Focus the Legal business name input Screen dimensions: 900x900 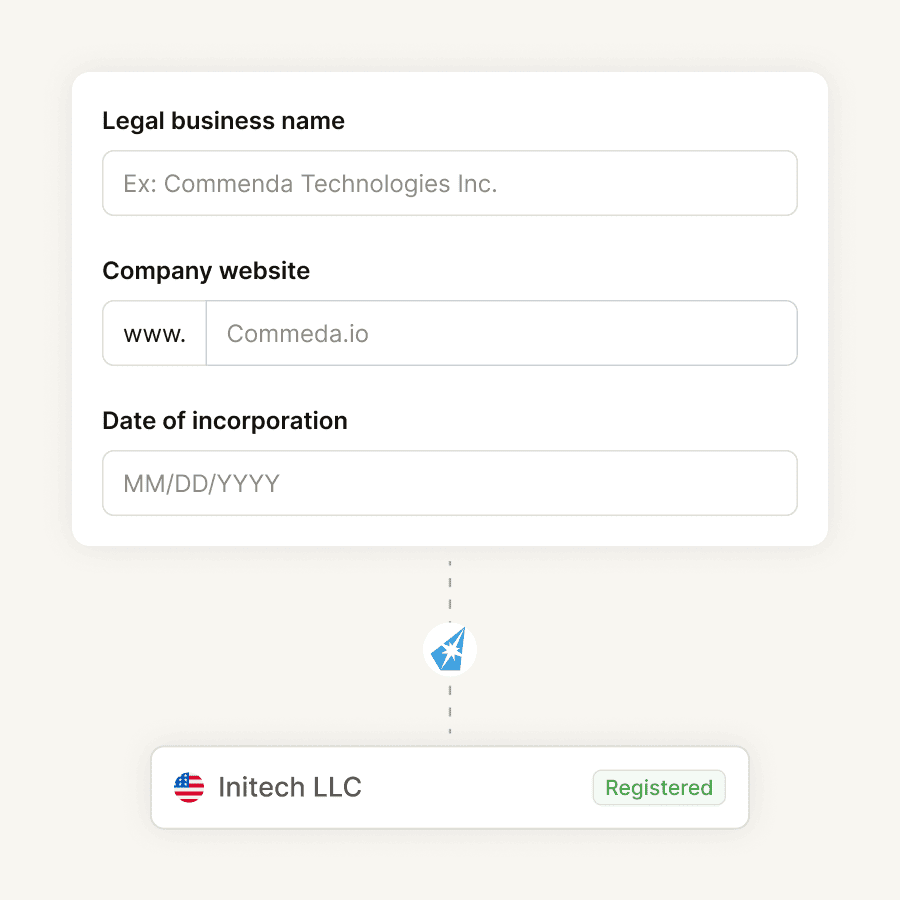pos(449,183)
